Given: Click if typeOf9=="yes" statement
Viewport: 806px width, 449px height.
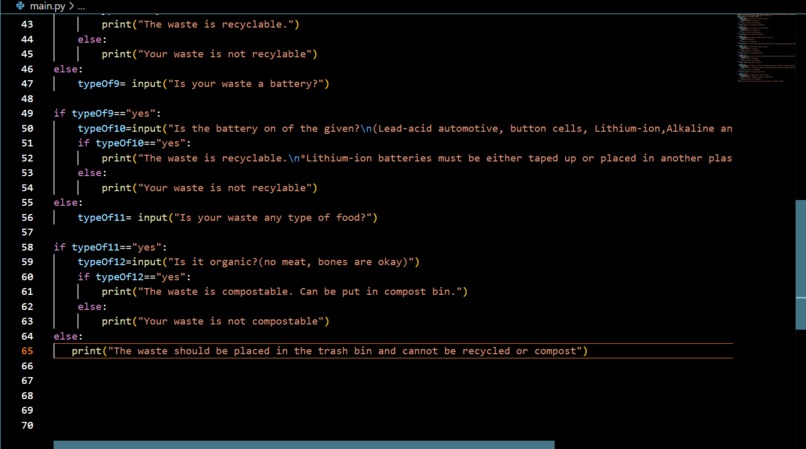Looking at the screenshot, I should coord(107,114).
